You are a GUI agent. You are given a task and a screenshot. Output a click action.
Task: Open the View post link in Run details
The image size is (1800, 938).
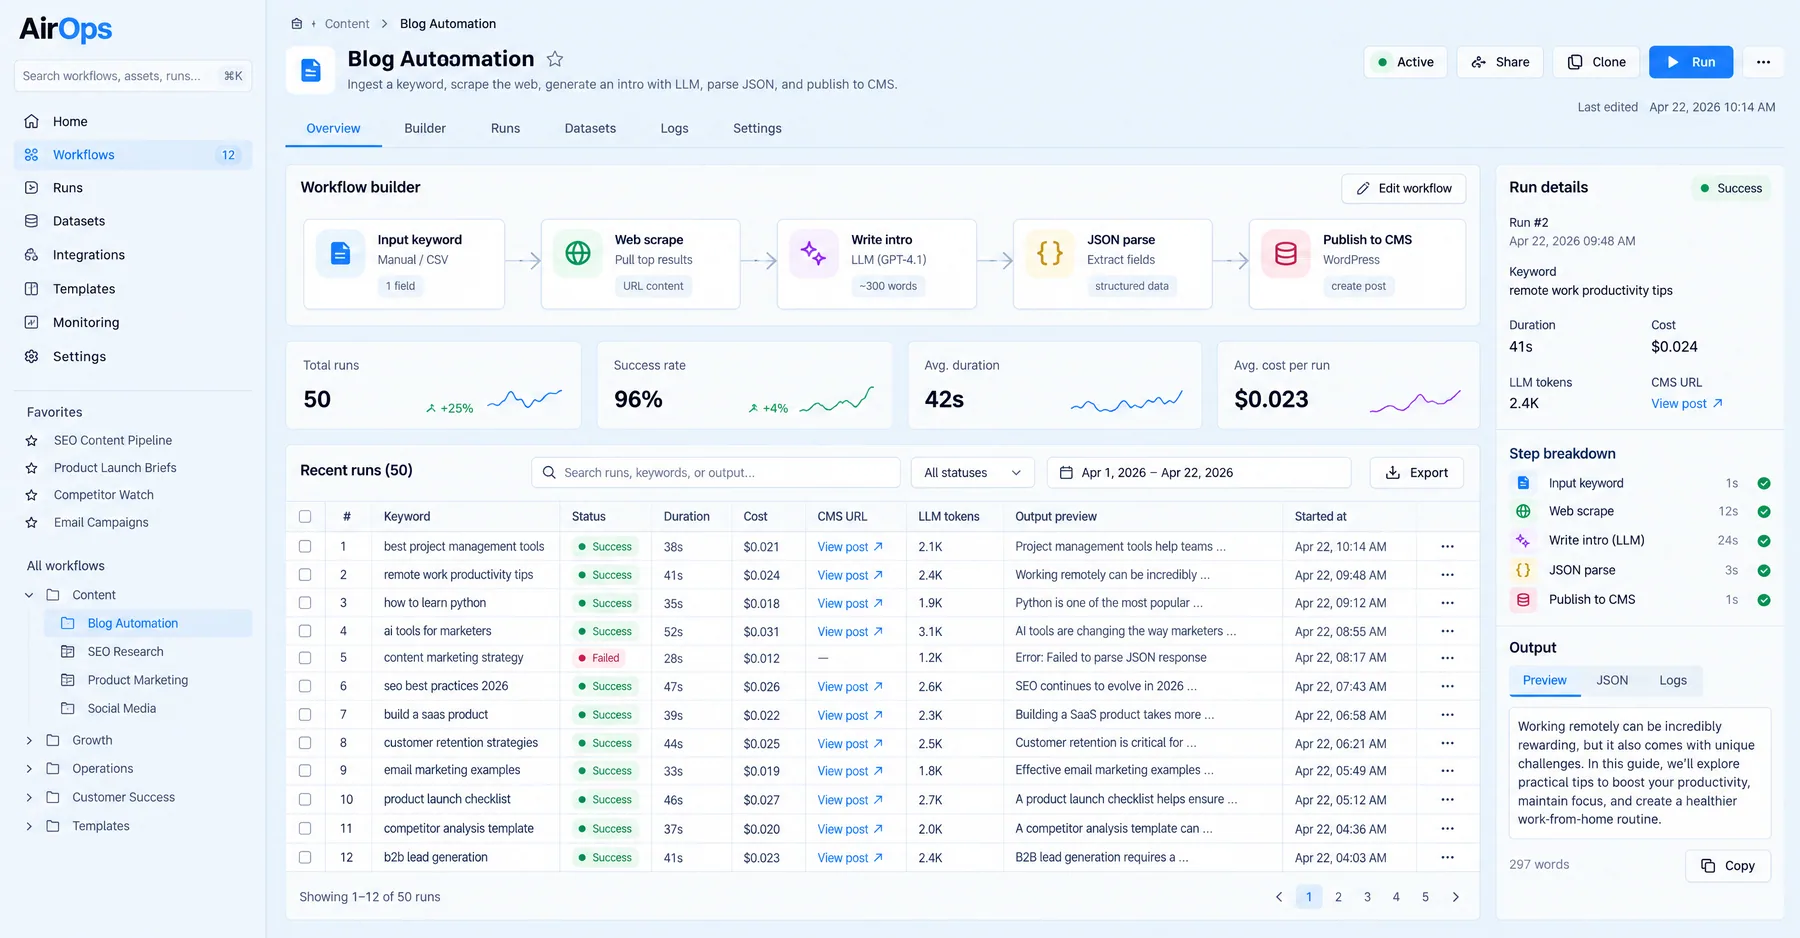pos(1687,404)
